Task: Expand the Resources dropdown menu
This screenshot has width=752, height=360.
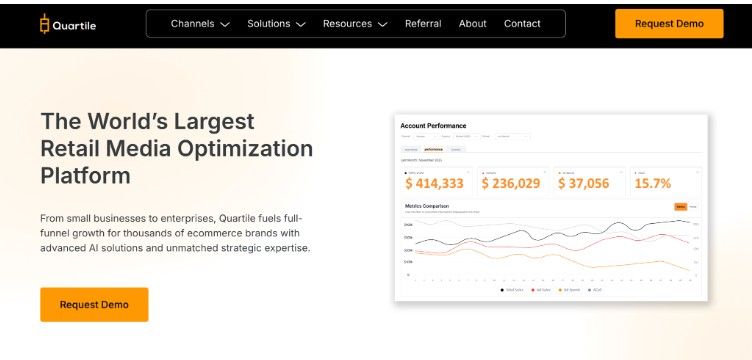Action: point(355,23)
